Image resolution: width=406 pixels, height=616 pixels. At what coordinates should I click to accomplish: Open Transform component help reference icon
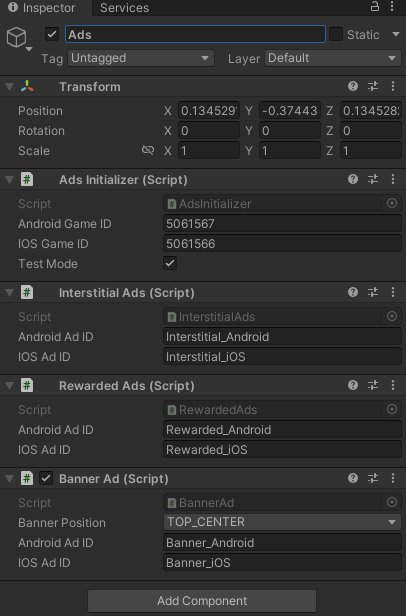353,86
